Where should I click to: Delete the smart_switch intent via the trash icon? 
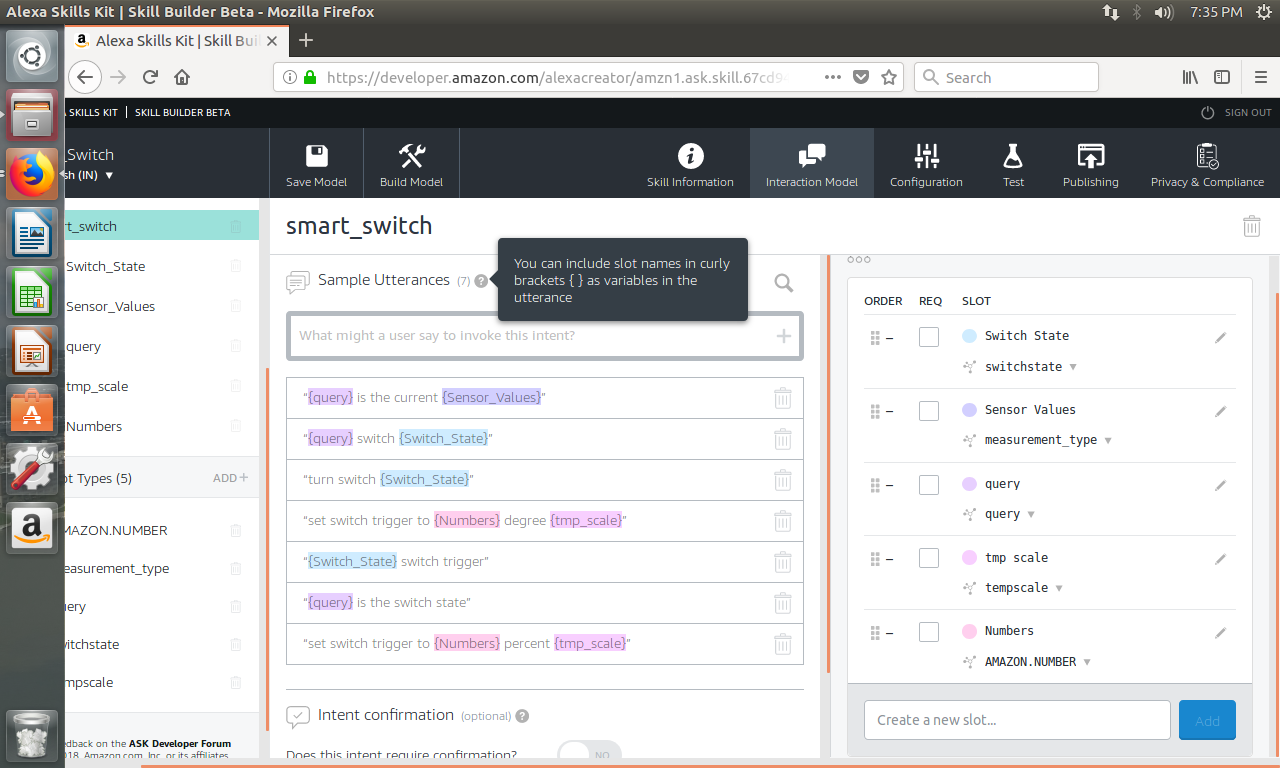(1251, 226)
